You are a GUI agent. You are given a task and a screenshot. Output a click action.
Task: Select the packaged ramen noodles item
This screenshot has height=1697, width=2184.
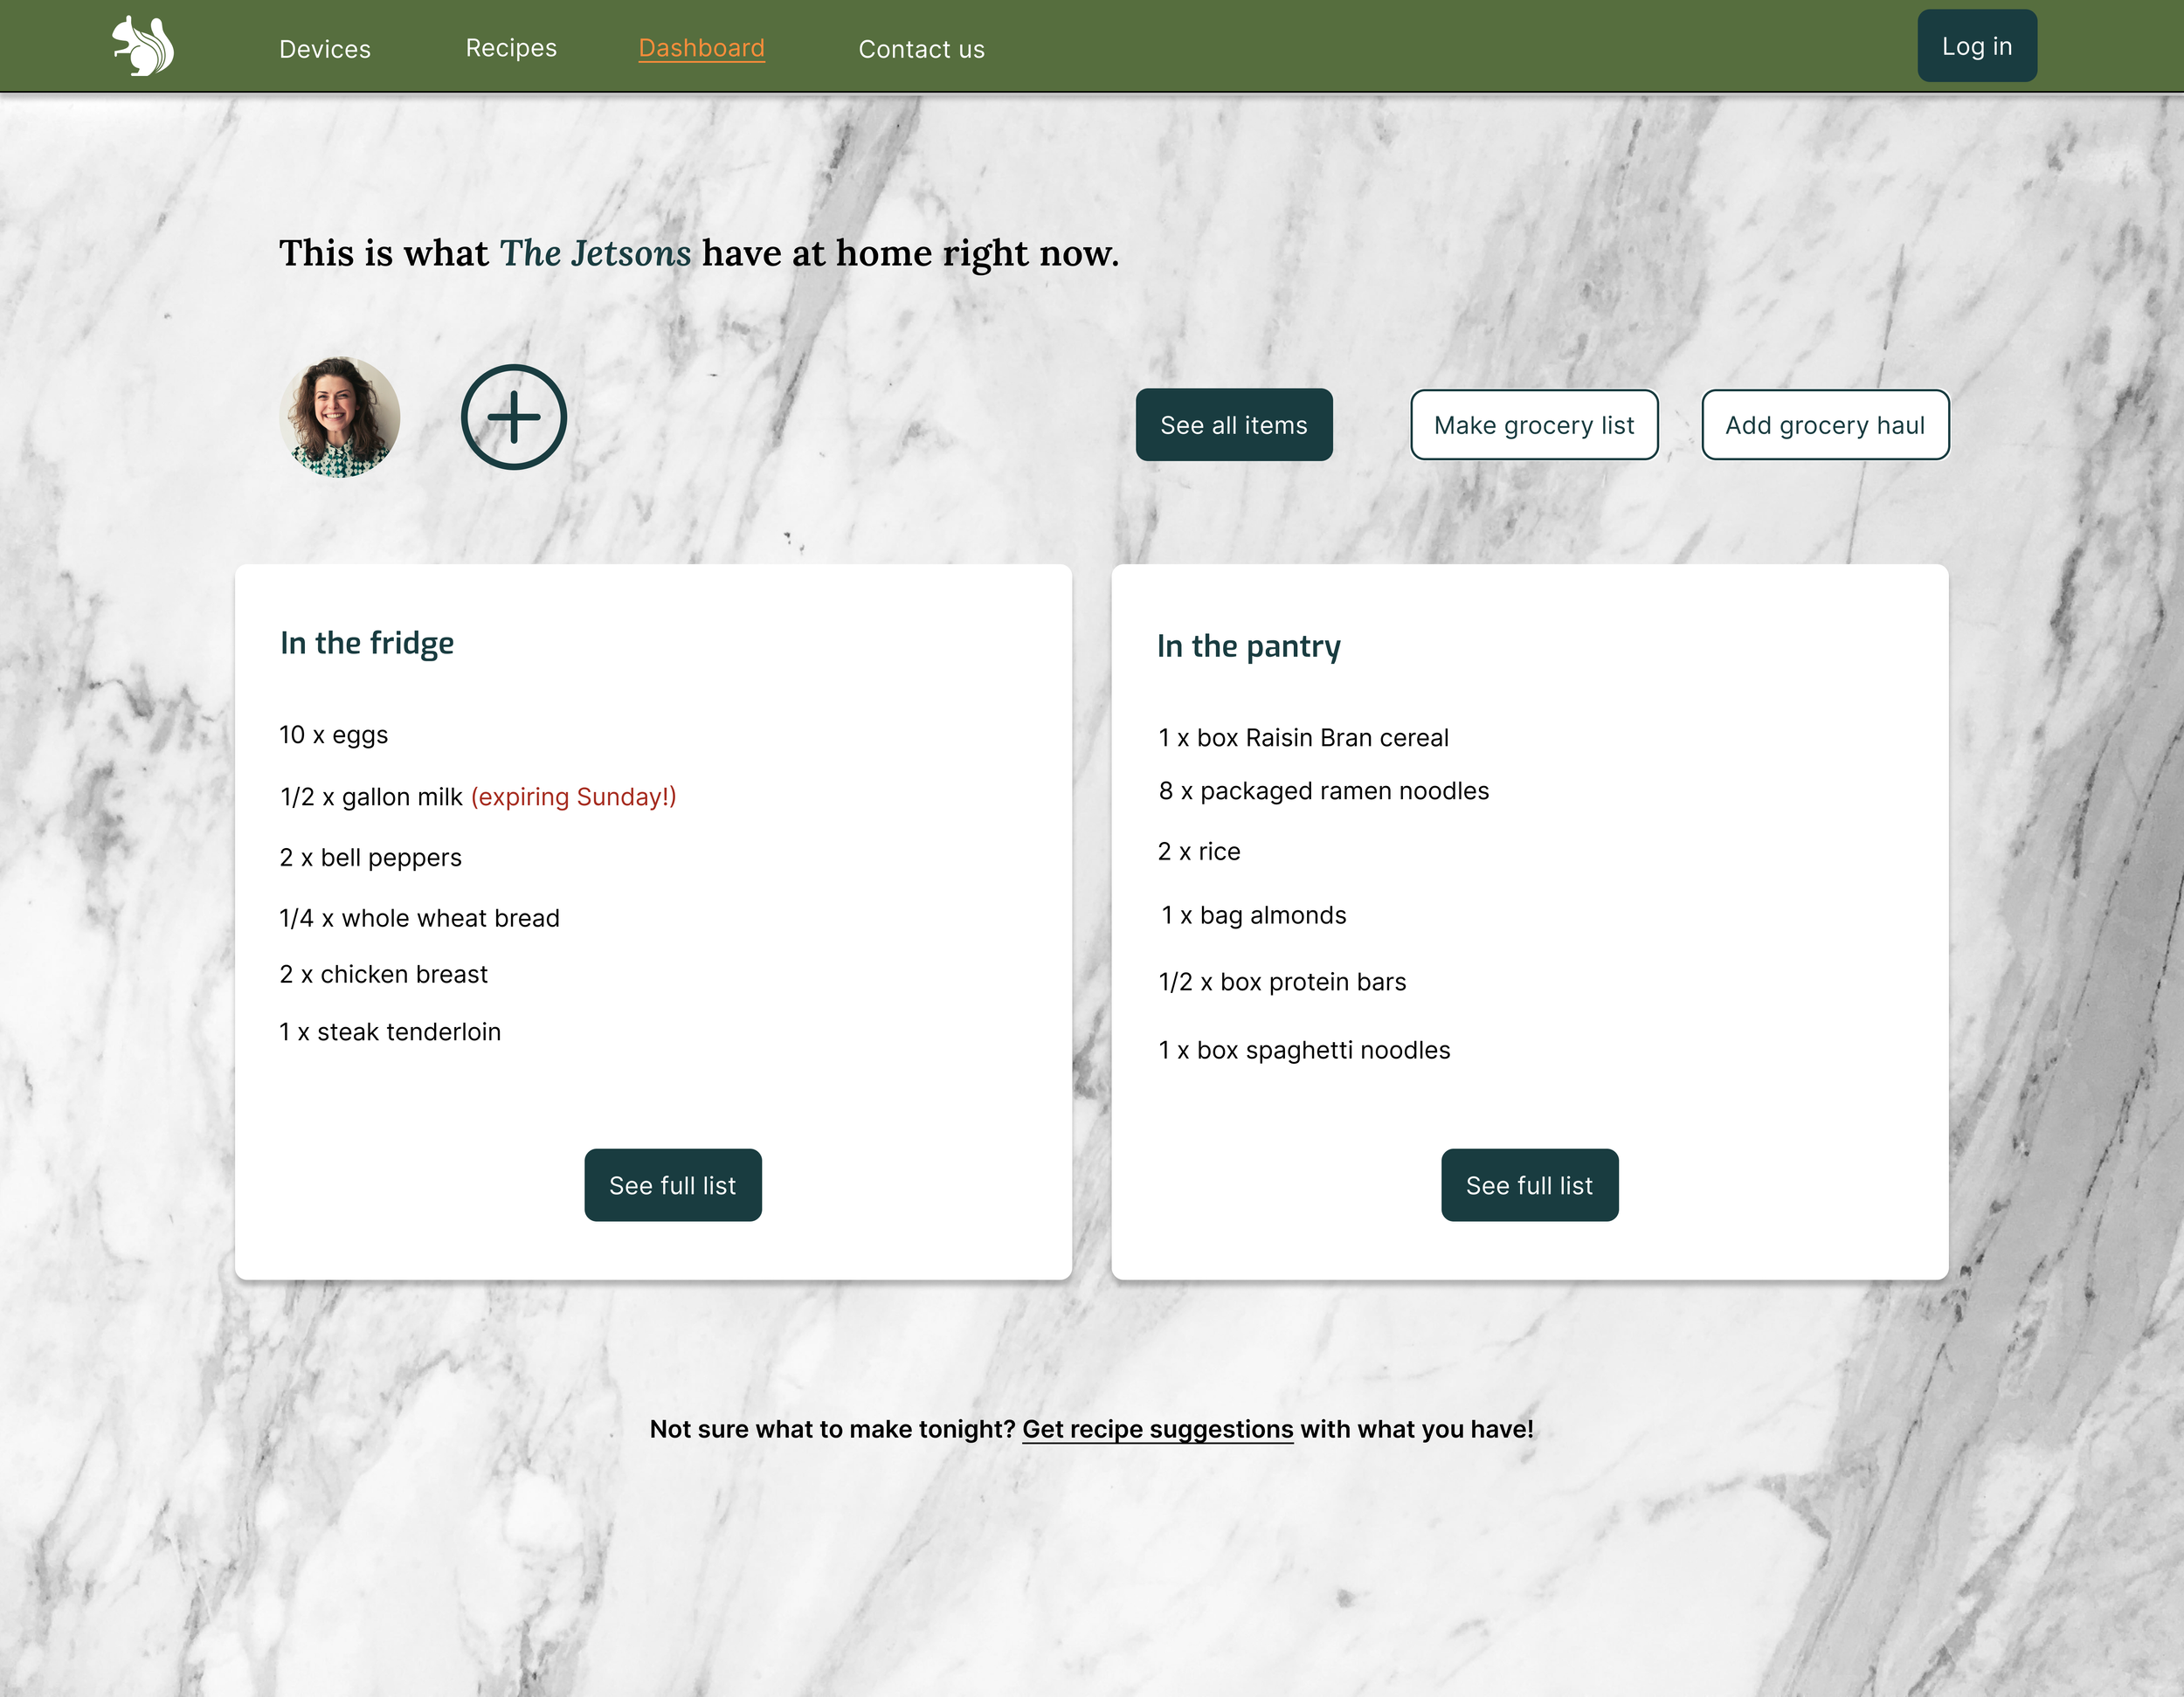[x=1323, y=791]
